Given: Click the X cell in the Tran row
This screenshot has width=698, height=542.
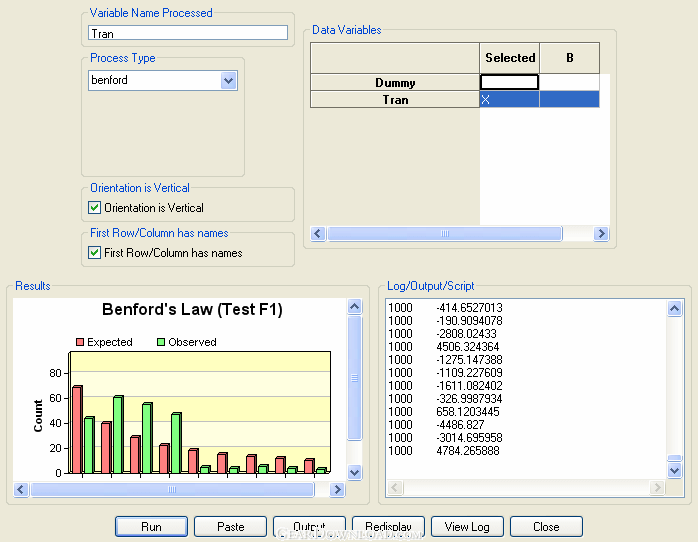Looking at the screenshot, I should click(x=509, y=100).
